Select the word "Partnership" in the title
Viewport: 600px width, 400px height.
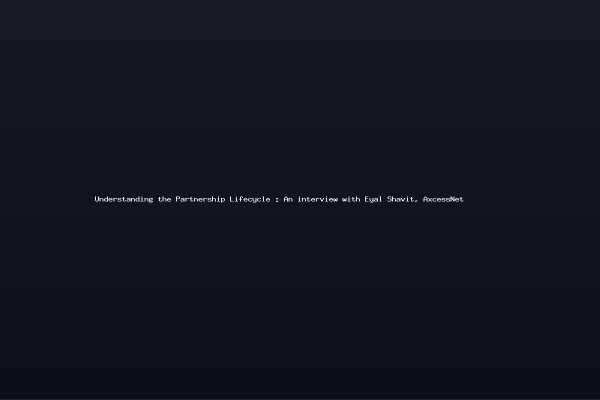[x=200, y=199]
